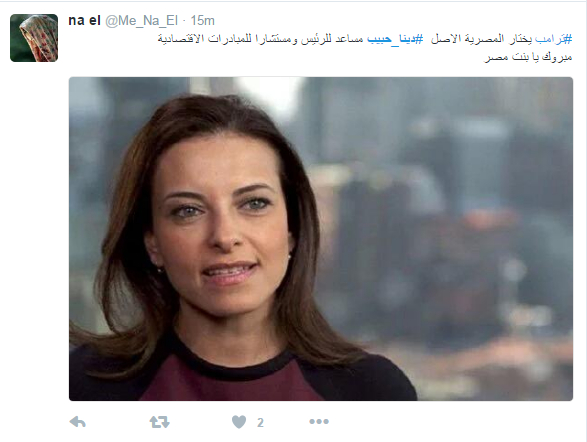
Task: Open the tweet via 15m timestamp
Action: [x=203, y=21]
